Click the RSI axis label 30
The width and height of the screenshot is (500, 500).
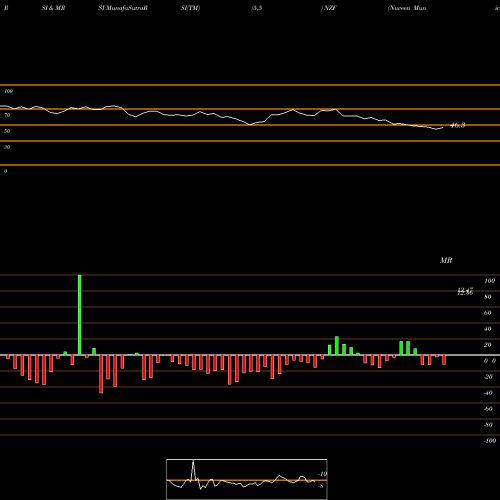click(7, 147)
